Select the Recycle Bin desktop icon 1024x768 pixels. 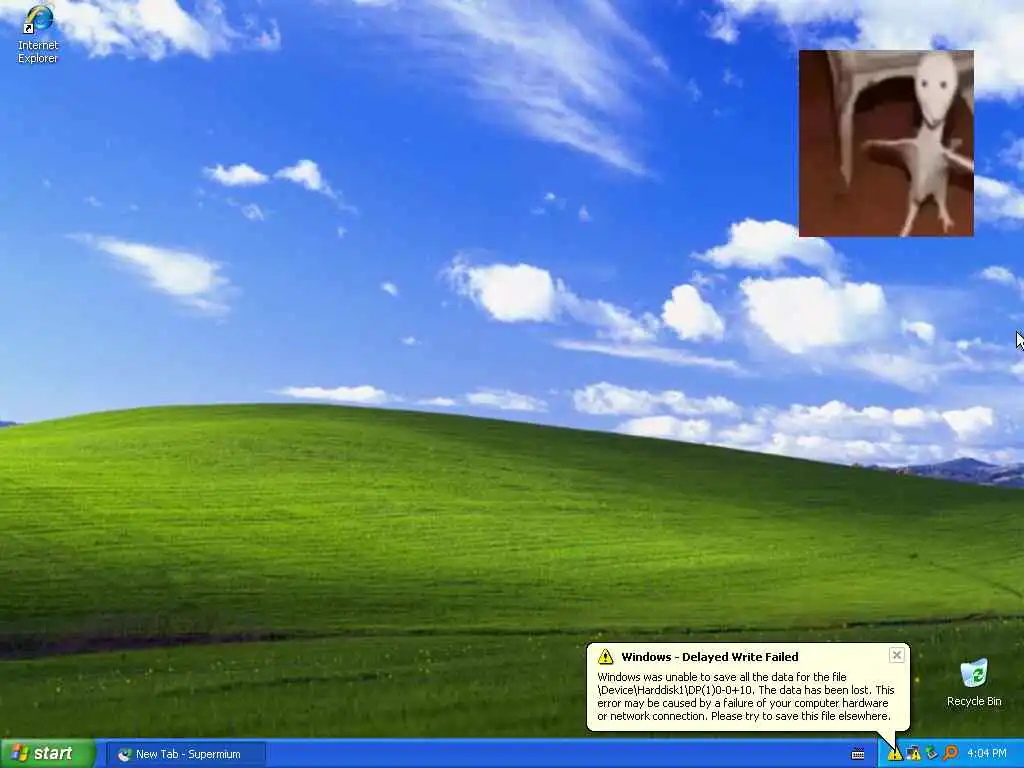point(974,682)
